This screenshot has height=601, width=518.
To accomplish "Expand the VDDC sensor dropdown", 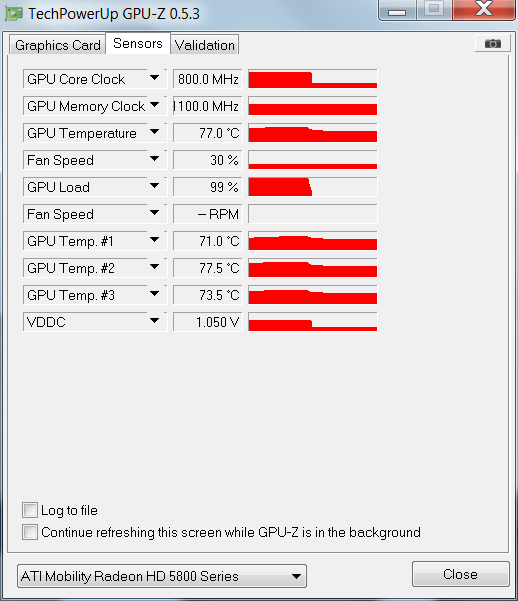I will click(x=155, y=321).
